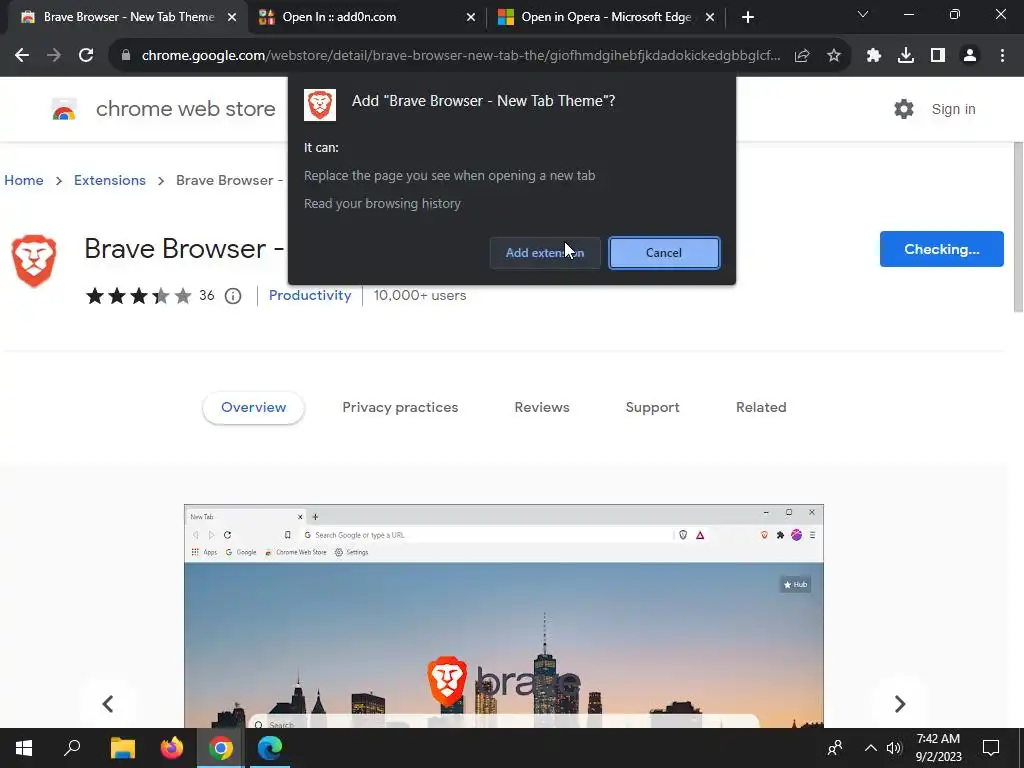
Task: Close the Brave Browser New Tab Theme tab
Action: coord(232,18)
